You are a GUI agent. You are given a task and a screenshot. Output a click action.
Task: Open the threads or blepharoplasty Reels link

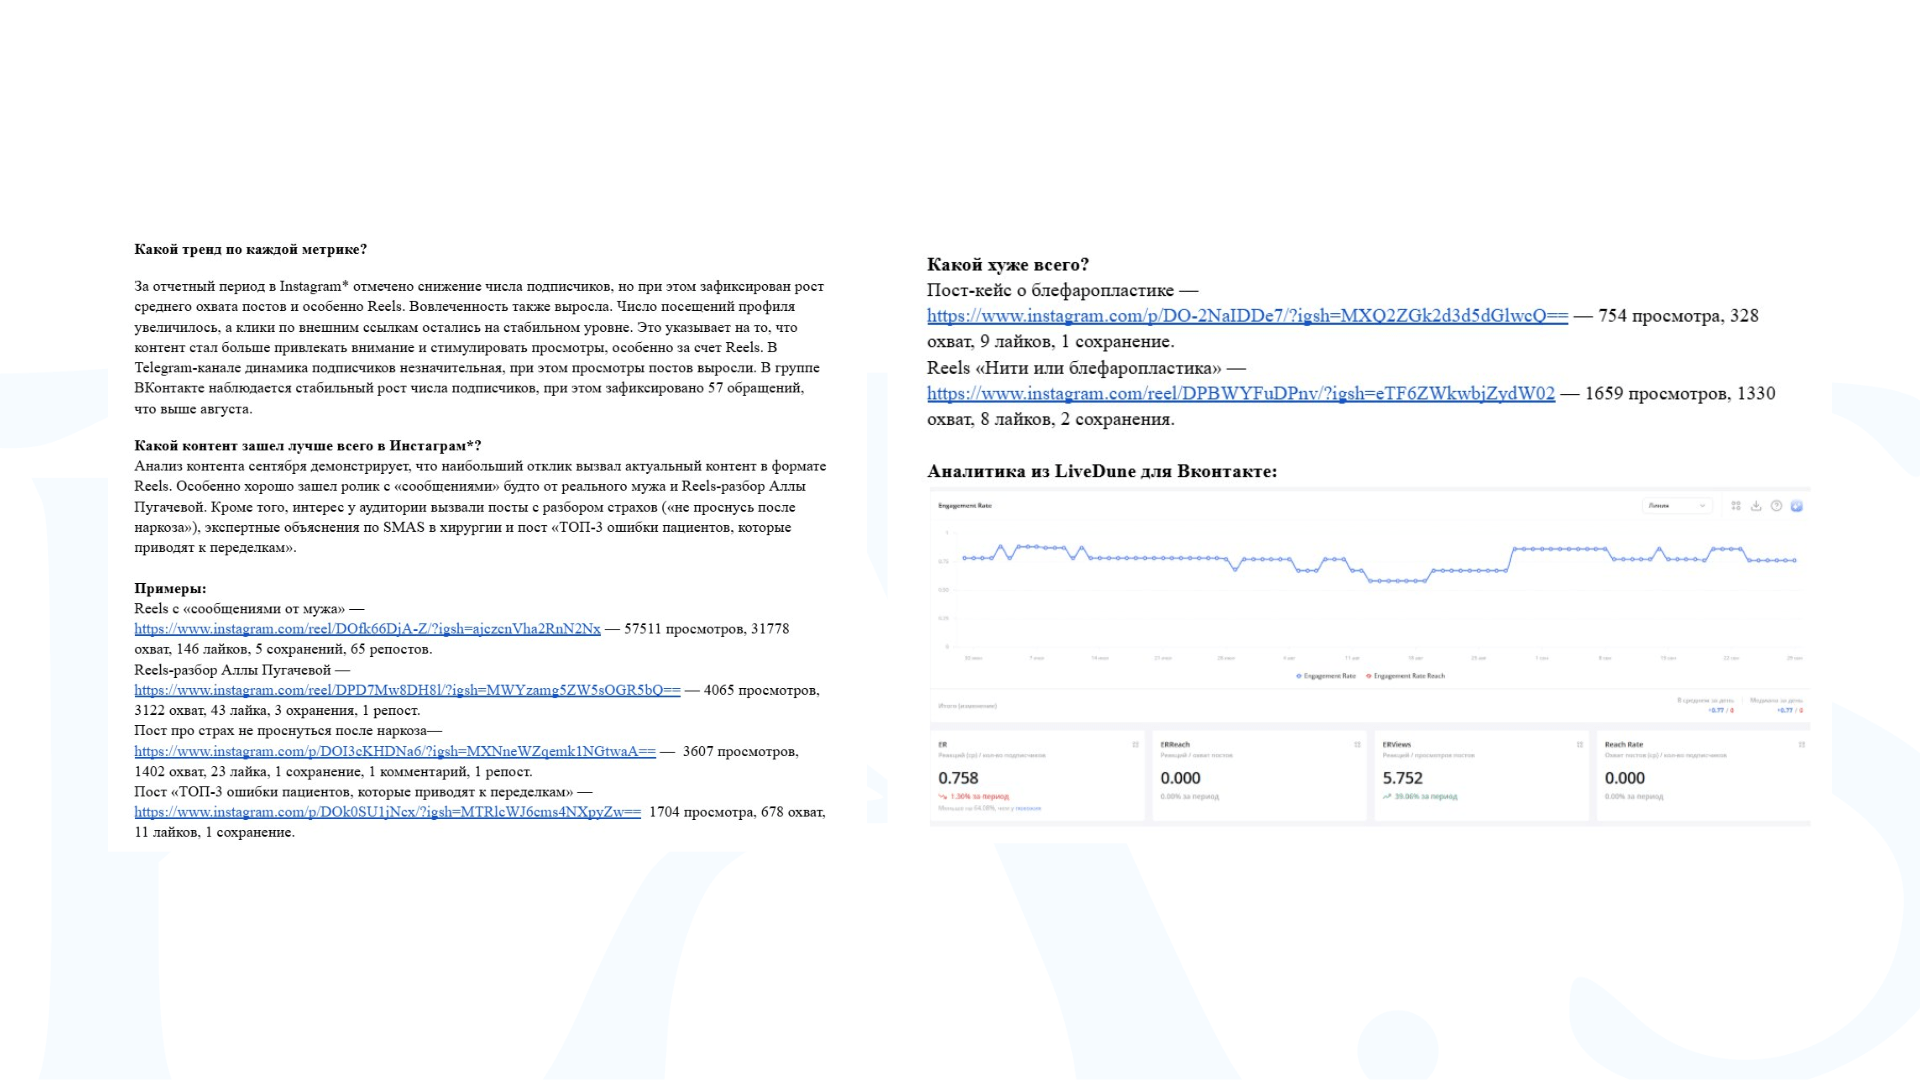click(1240, 394)
